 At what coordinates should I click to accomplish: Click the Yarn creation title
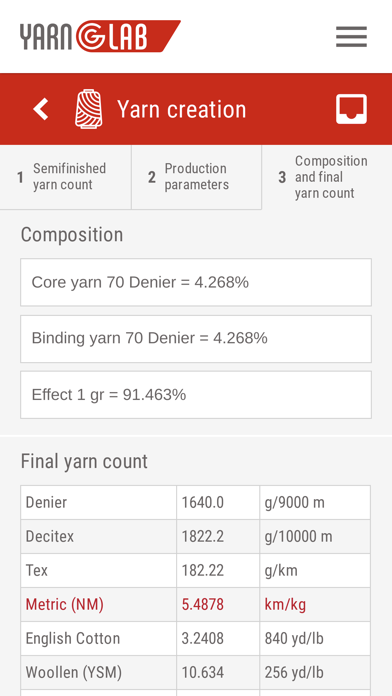click(x=182, y=109)
